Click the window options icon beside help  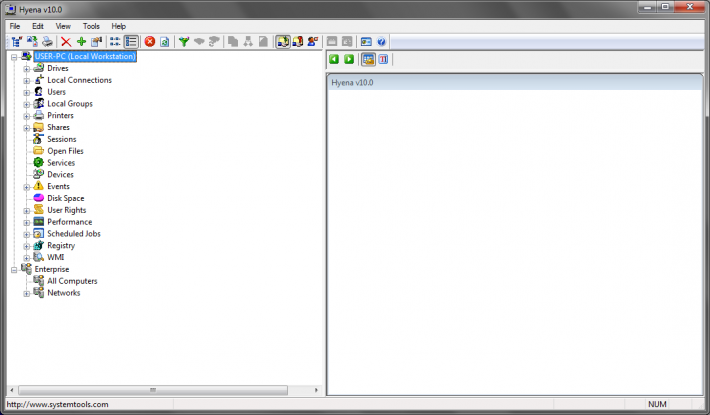coord(366,42)
